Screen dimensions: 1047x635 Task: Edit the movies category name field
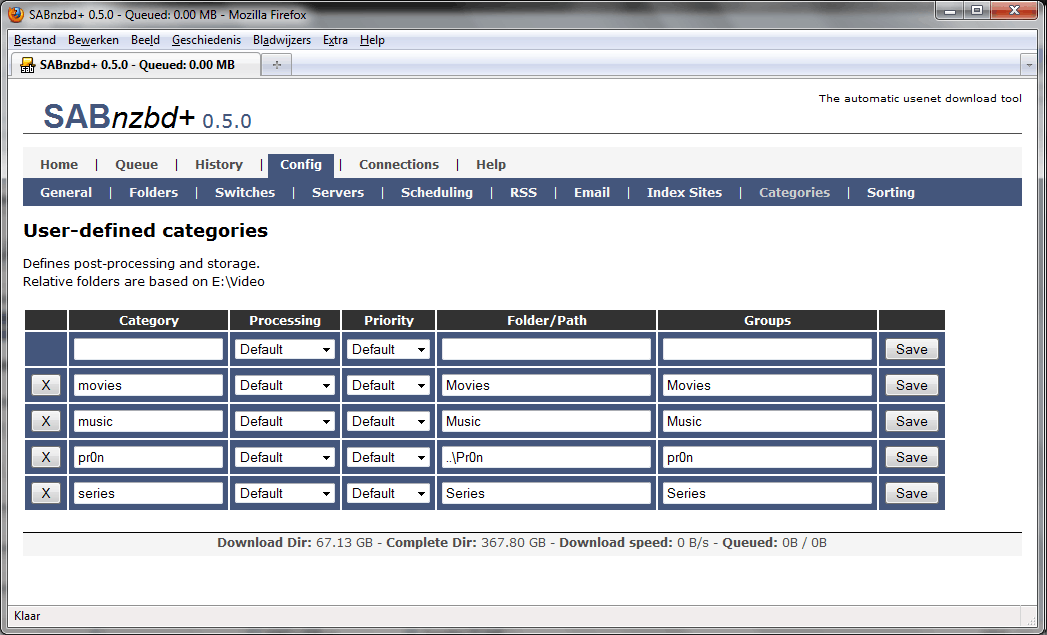(x=148, y=385)
